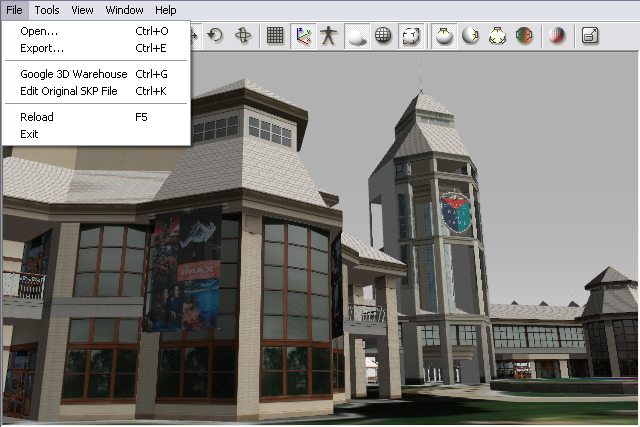Open the Window menu
640x427 pixels.
[x=124, y=10]
